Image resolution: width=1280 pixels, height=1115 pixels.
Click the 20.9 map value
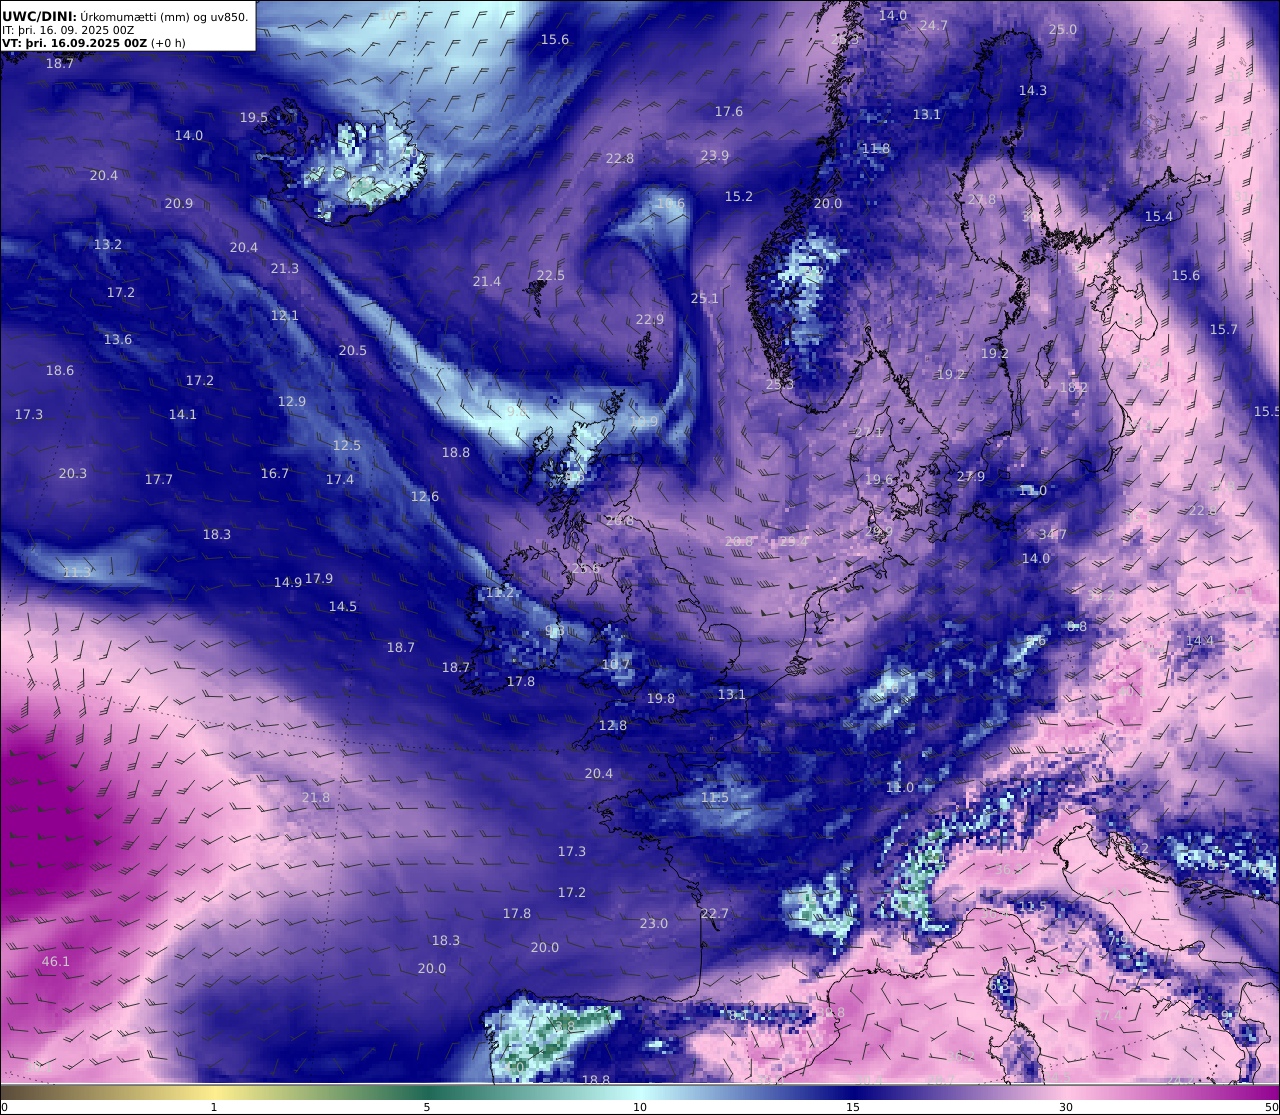pyautogui.click(x=179, y=204)
